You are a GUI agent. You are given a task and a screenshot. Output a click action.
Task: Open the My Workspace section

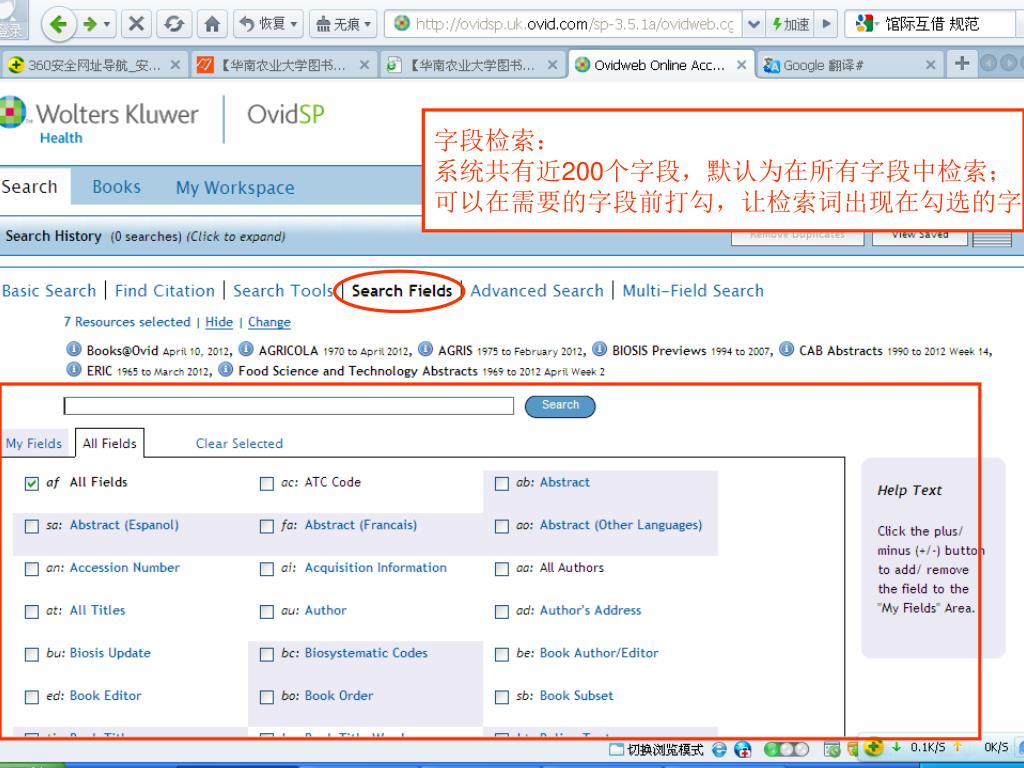(235, 187)
